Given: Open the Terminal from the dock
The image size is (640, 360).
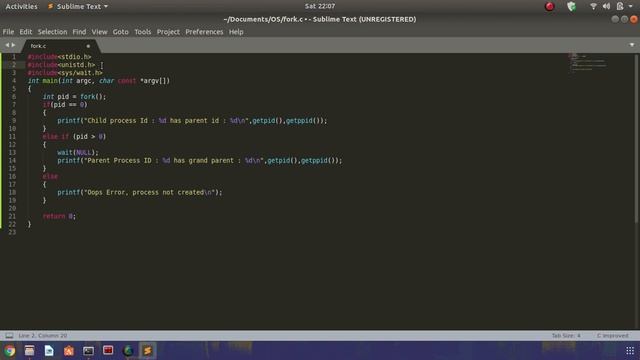Looking at the screenshot, I should click(x=88, y=351).
